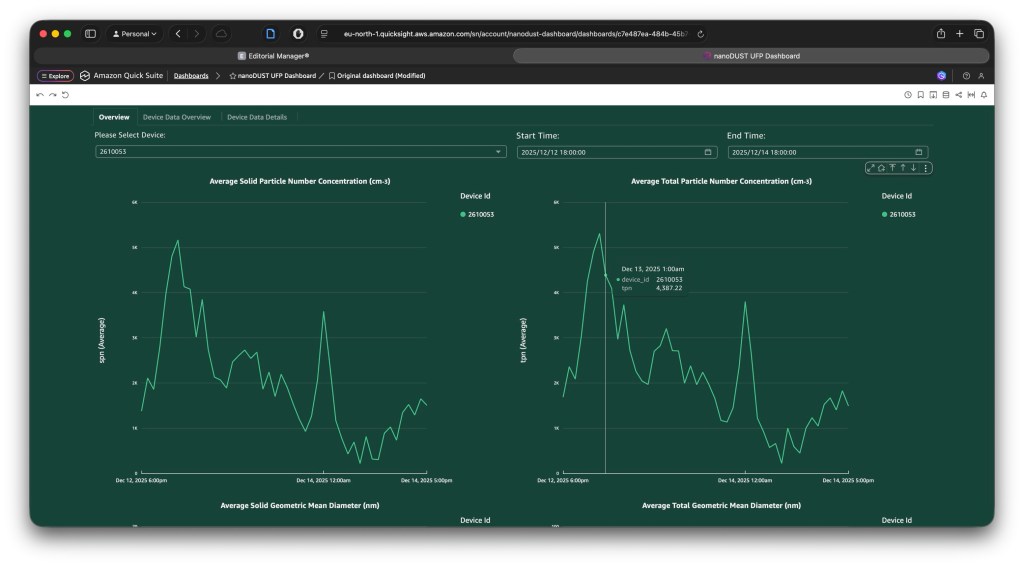The height and width of the screenshot is (566, 1024).
Task: Open the Personal profile dropdown in Safari
Action: [x=134, y=34]
